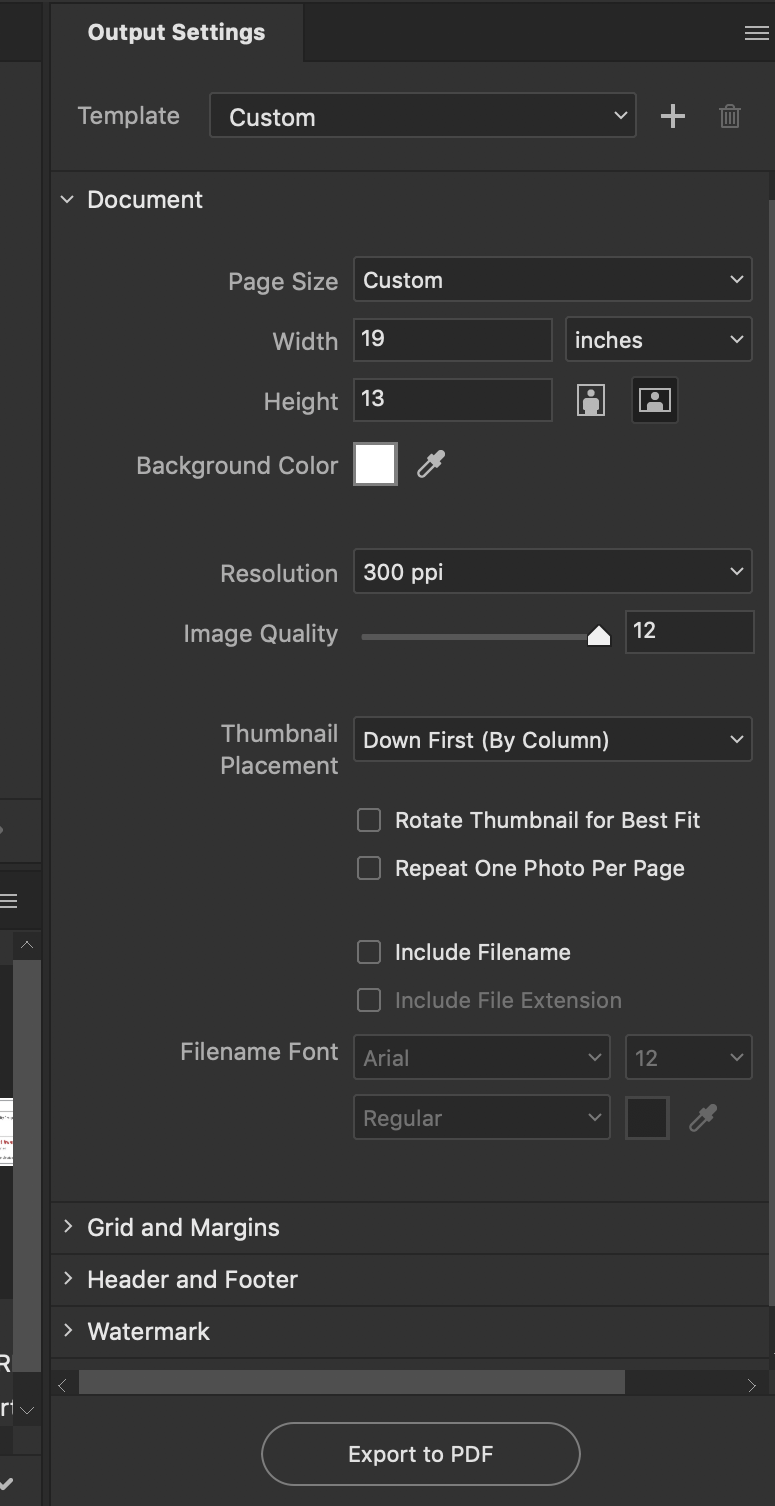Click the filename font color eyedropper
This screenshot has height=1506, width=775.
pyautogui.click(x=703, y=1118)
